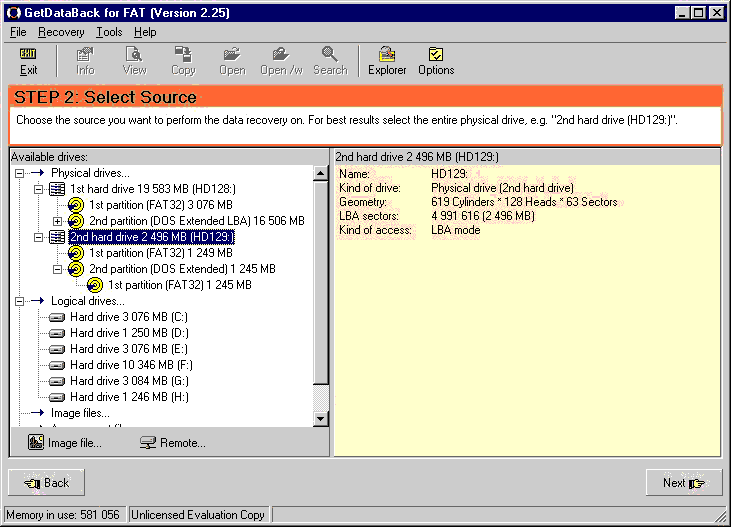Click the "Image files..." tree label
This screenshot has width=731, height=527.
tap(80, 413)
